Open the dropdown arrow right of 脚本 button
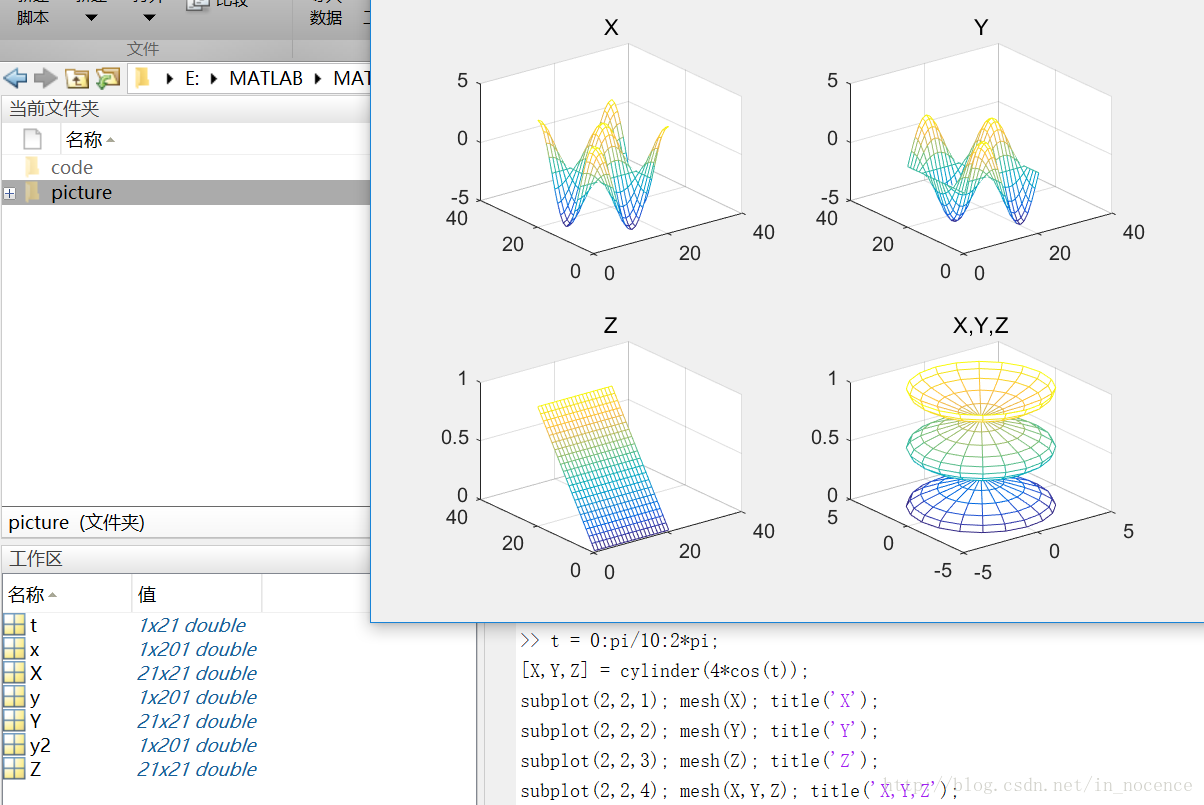The height and width of the screenshot is (805, 1204). click(x=91, y=17)
